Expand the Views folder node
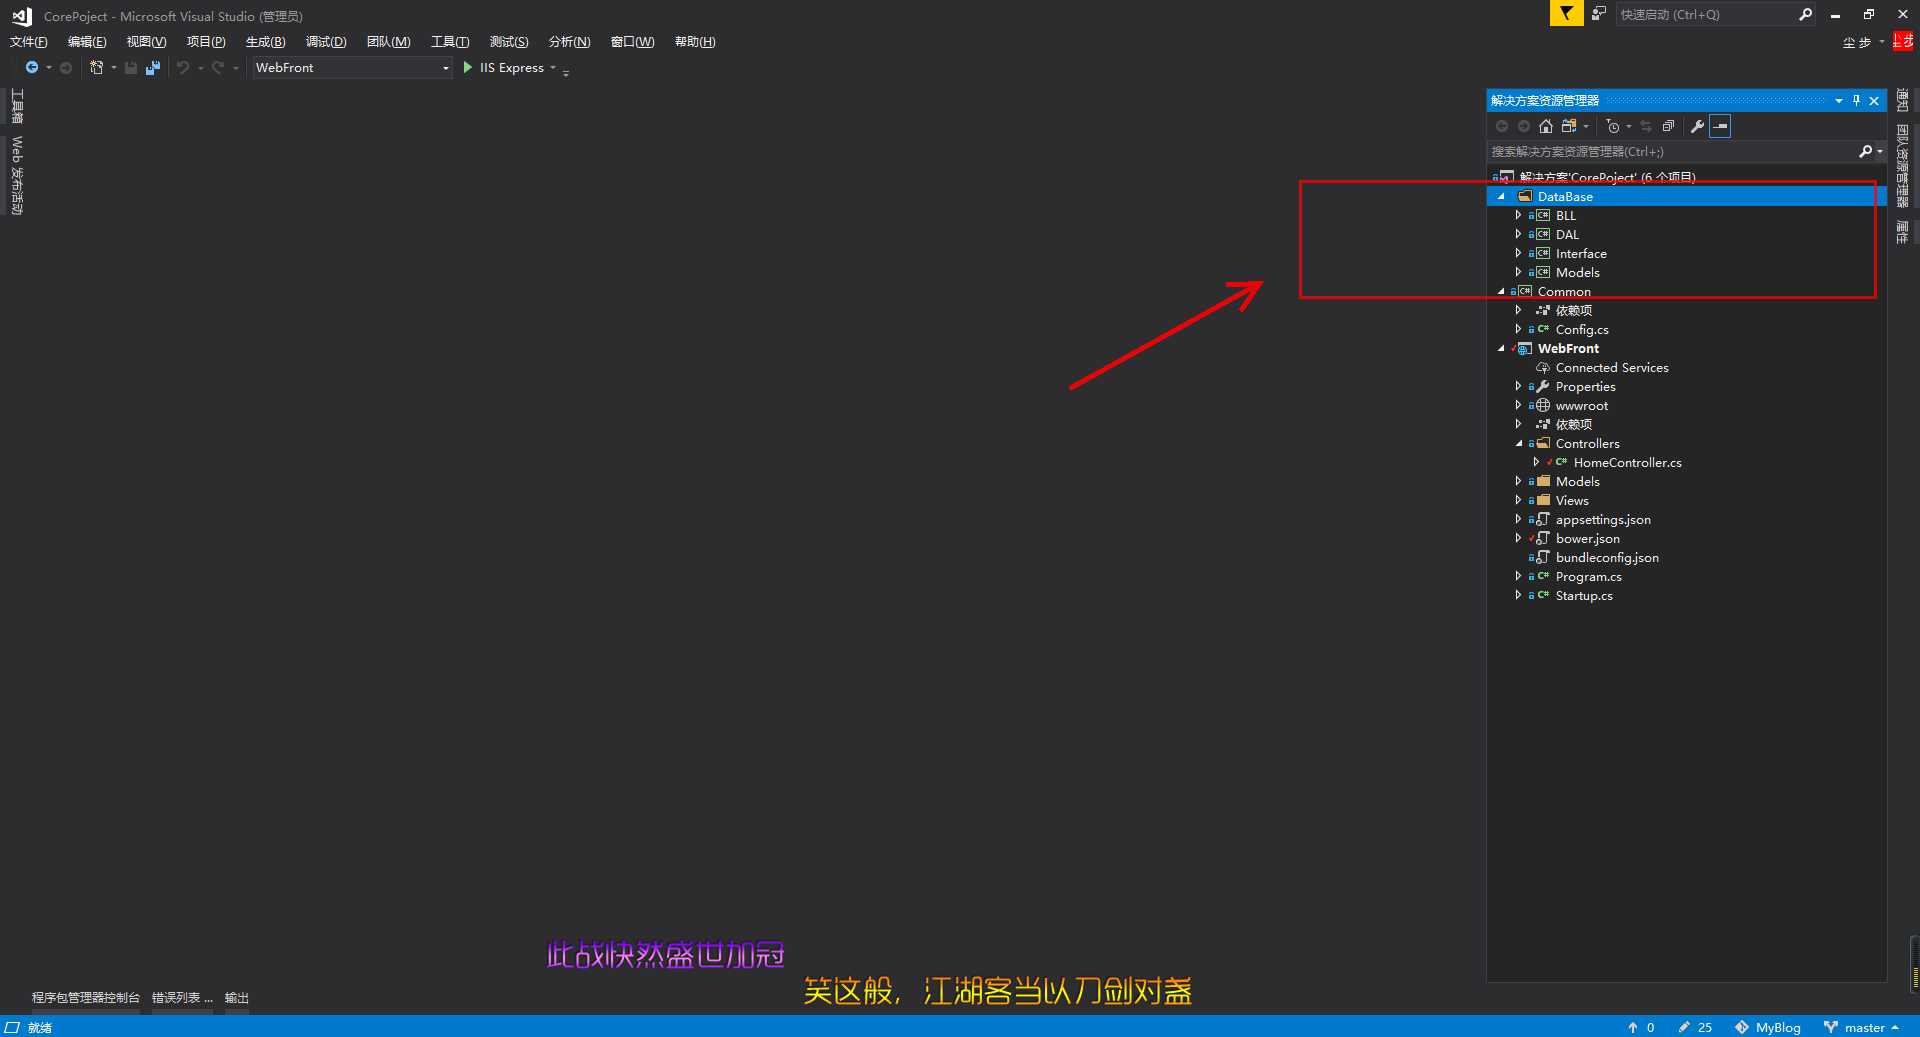This screenshot has height=1037, width=1920. [x=1518, y=501]
